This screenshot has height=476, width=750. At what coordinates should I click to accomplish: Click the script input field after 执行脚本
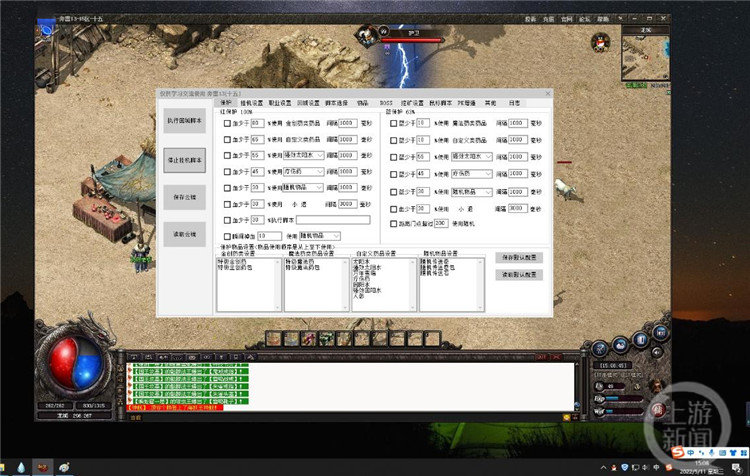[332, 219]
